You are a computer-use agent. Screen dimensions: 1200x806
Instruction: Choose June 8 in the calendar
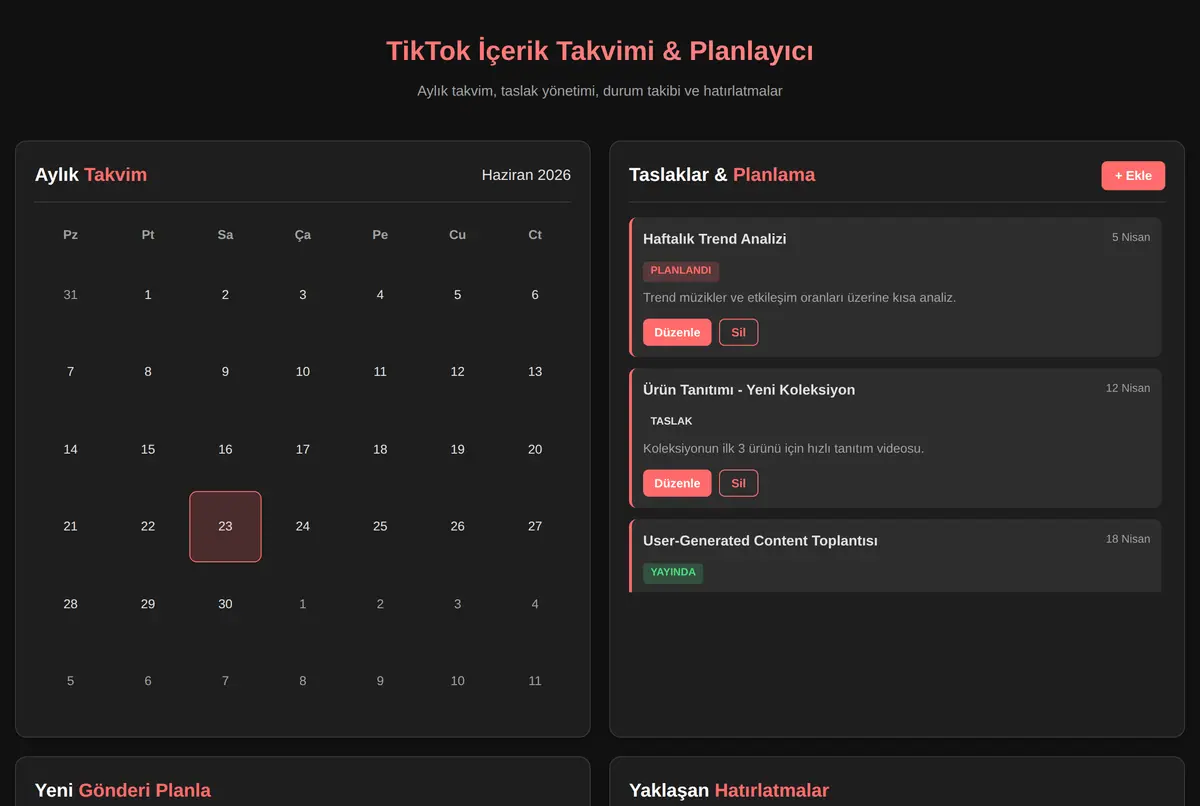[148, 371]
